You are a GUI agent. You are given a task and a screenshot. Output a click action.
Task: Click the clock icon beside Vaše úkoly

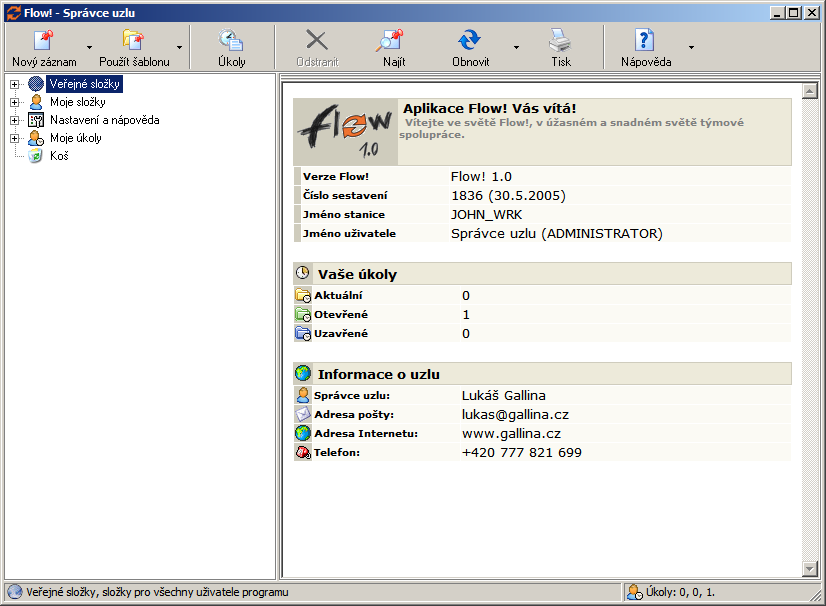click(302, 273)
